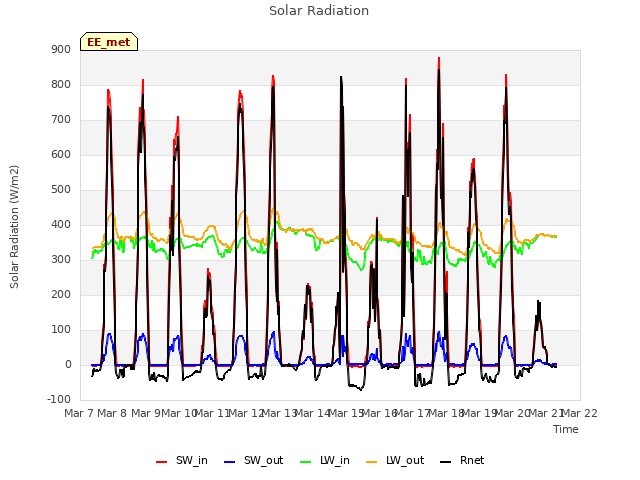Click the Solar Radiation chart title
This screenshot has height=480, width=640.
tap(319, 11)
